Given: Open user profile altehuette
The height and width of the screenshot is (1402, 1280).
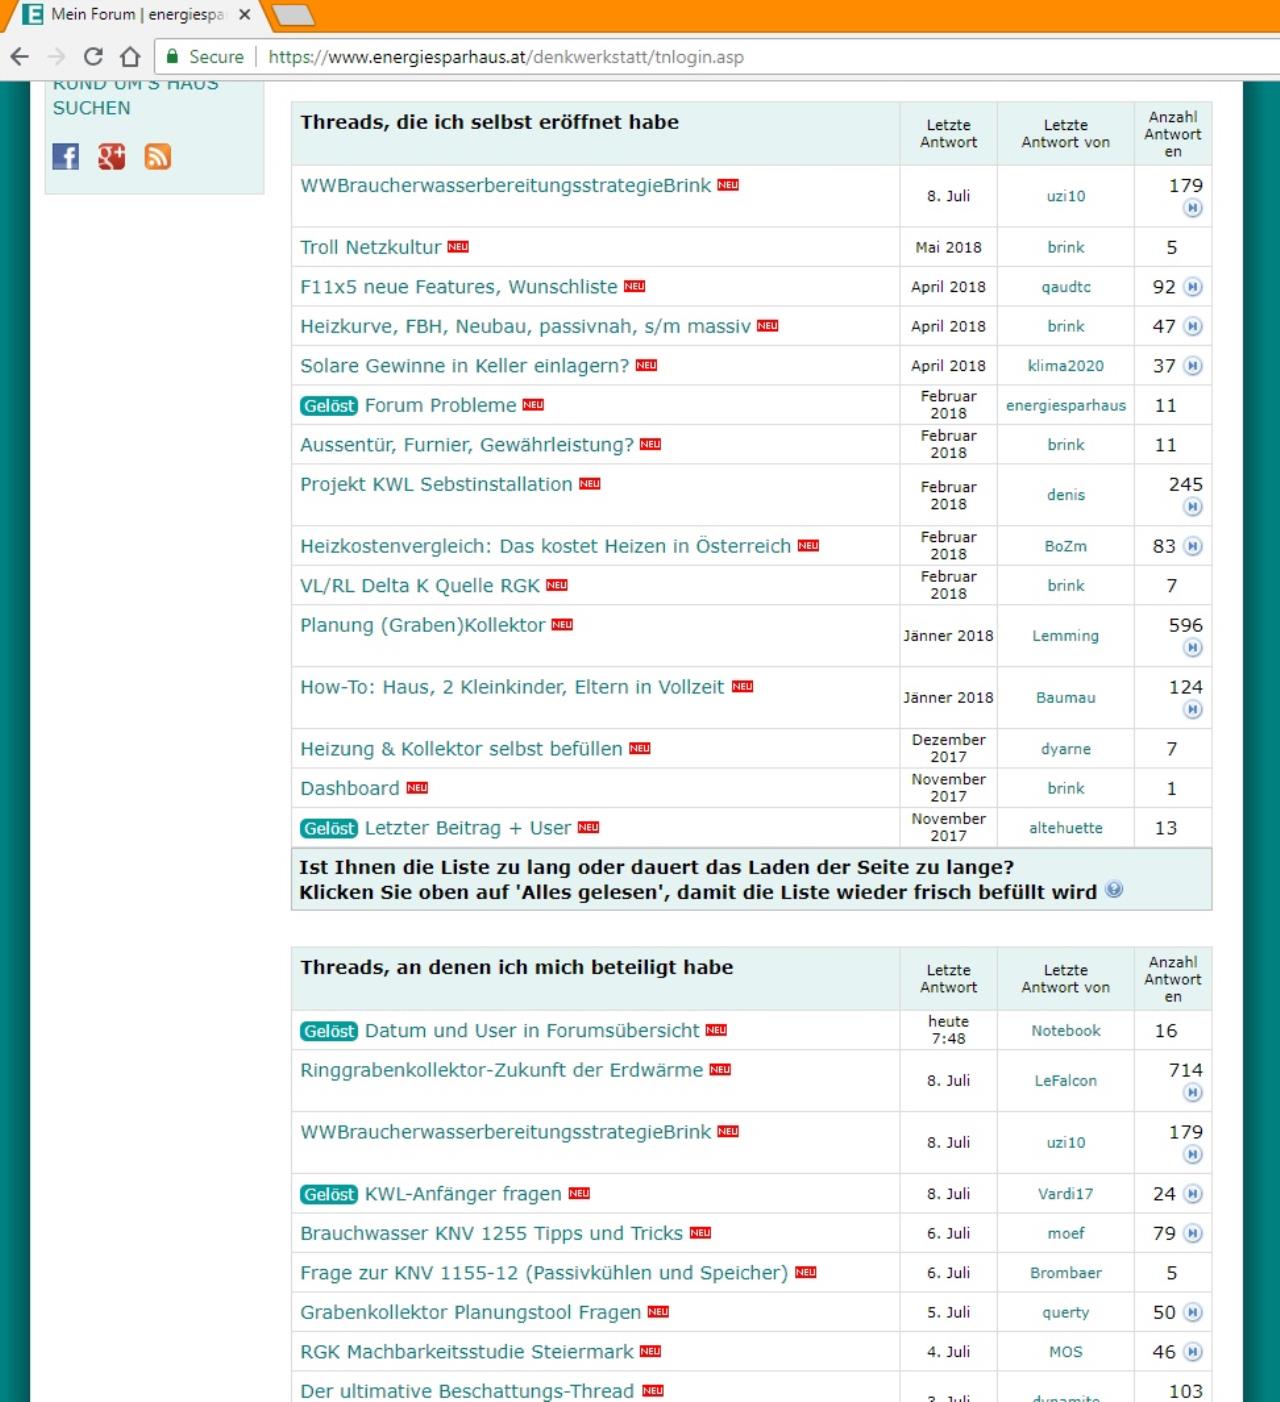Looking at the screenshot, I should click(x=1066, y=828).
